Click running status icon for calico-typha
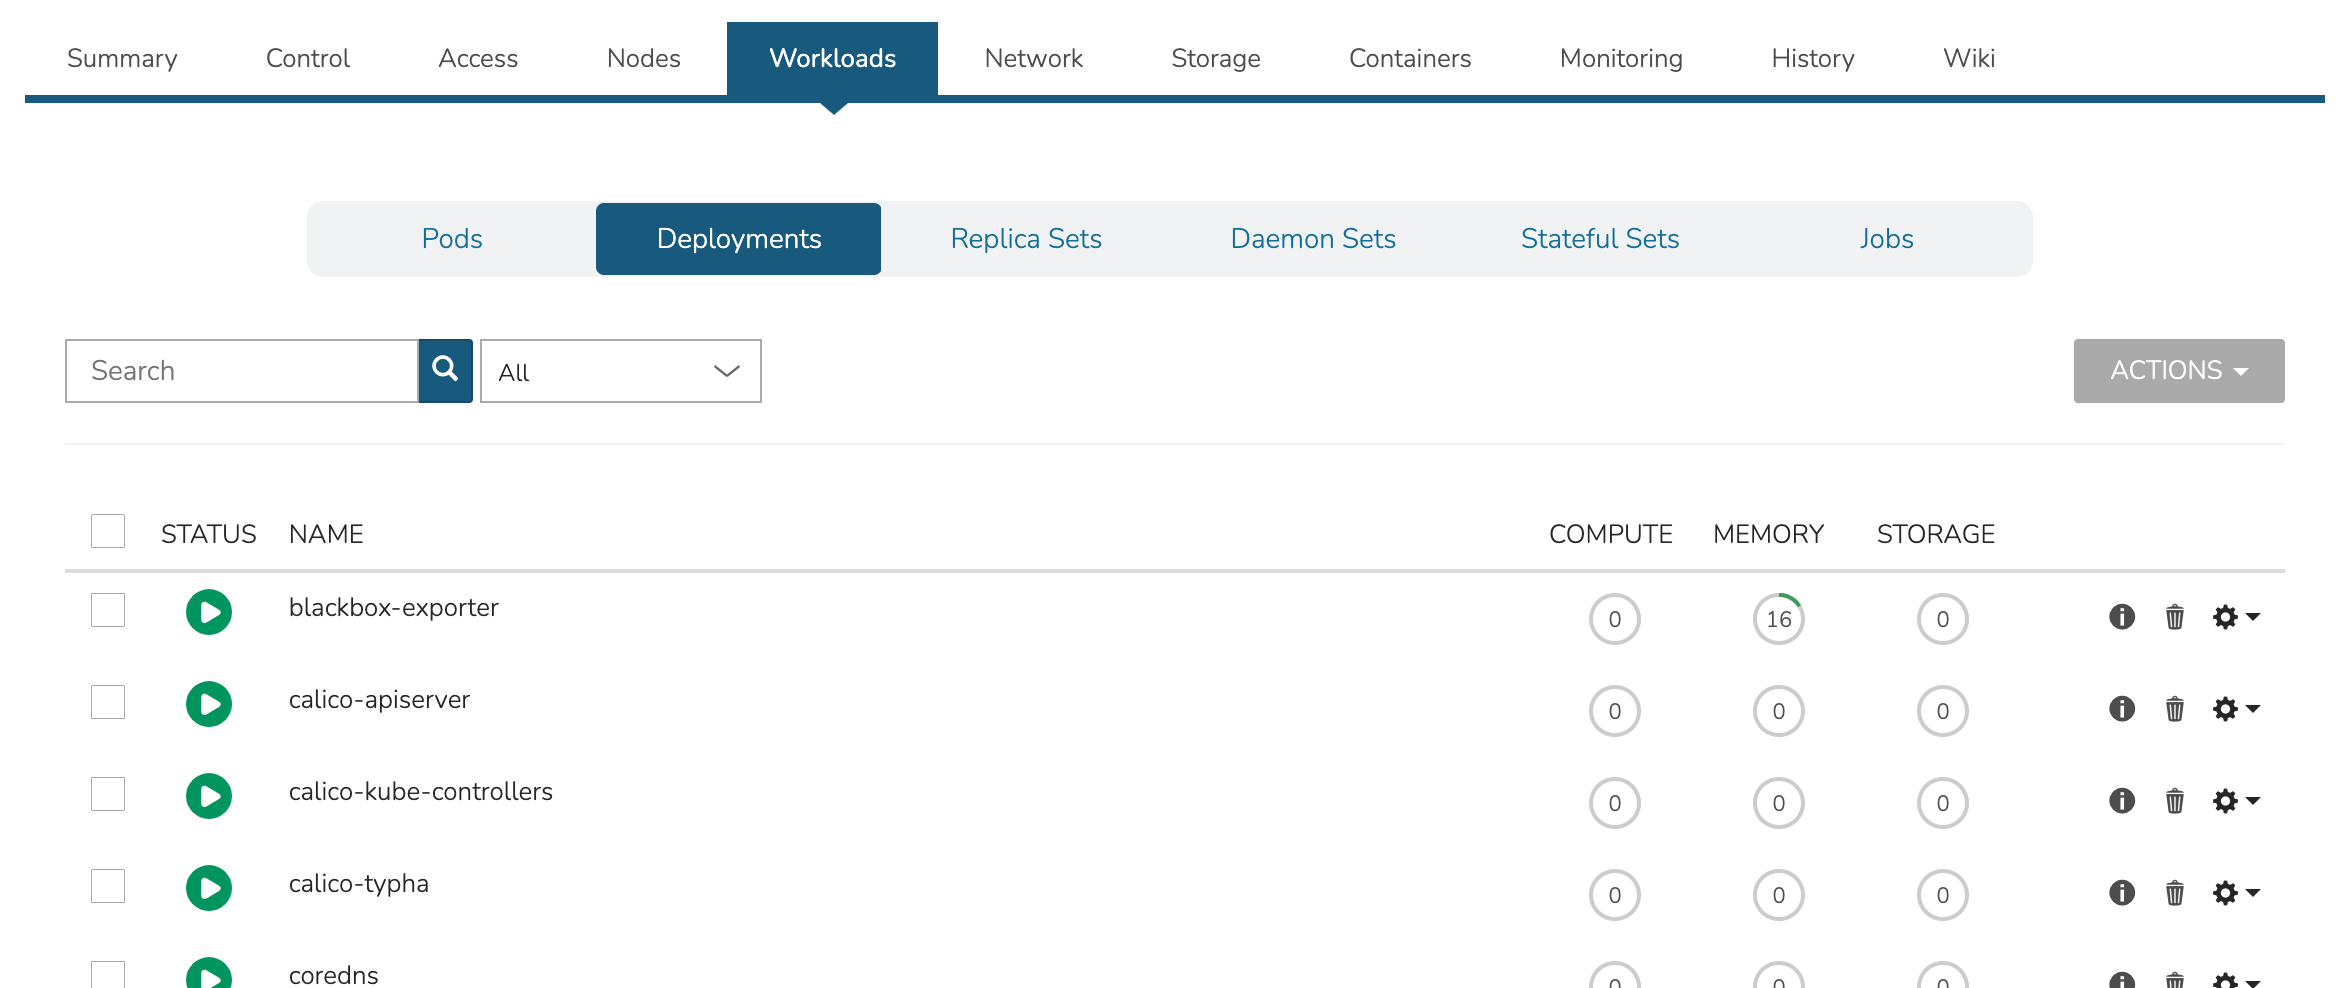 (208, 888)
